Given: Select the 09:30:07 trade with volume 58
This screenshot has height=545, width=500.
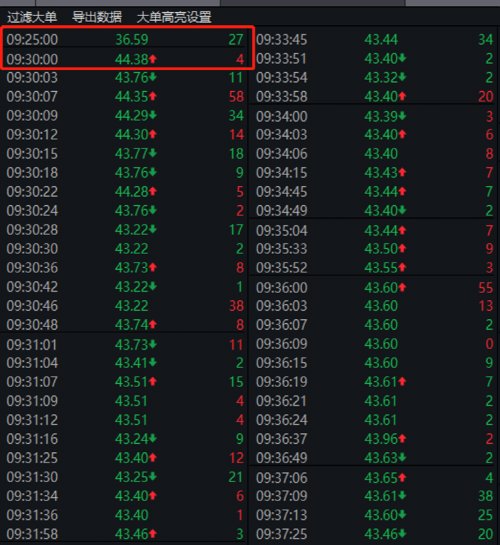Looking at the screenshot, I should pos(125,96).
